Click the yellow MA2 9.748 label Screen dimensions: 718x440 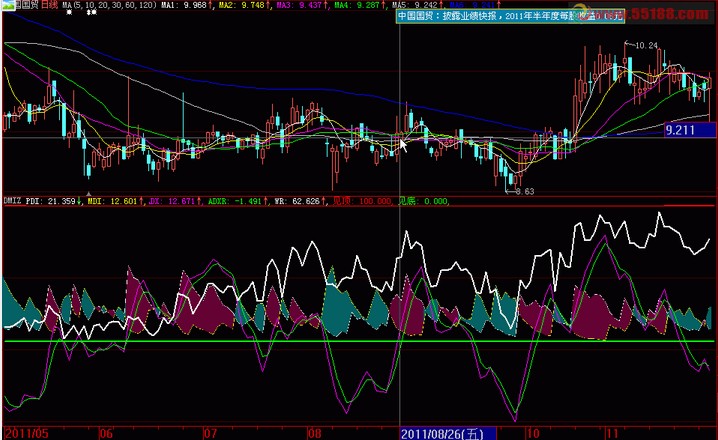click(x=238, y=5)
